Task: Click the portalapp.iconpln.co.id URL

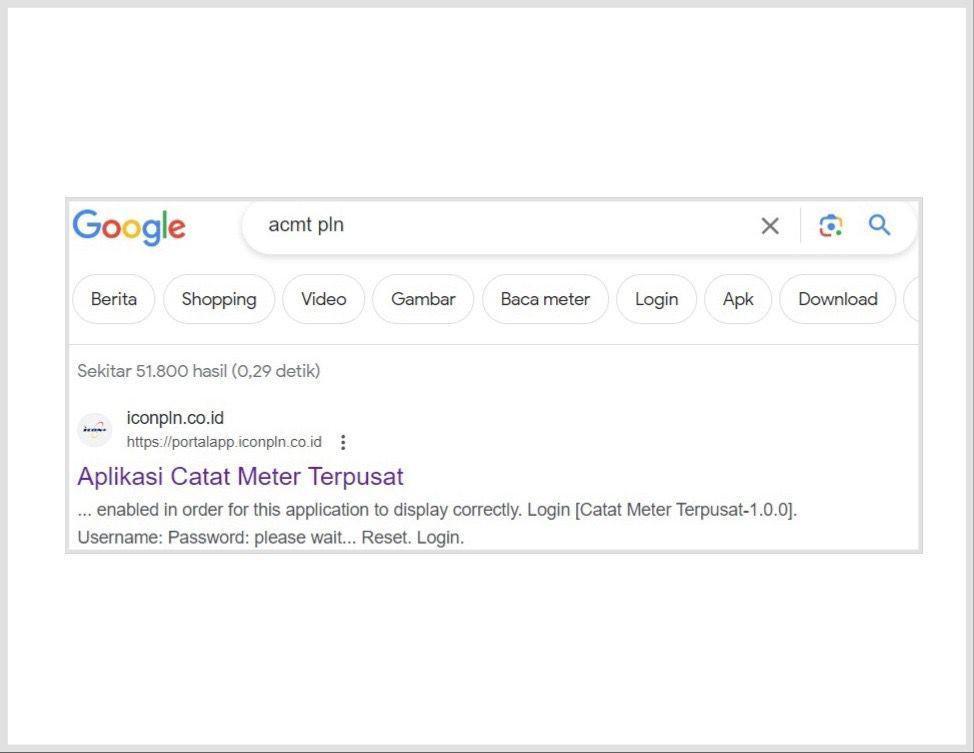Action: coord(224,442)
